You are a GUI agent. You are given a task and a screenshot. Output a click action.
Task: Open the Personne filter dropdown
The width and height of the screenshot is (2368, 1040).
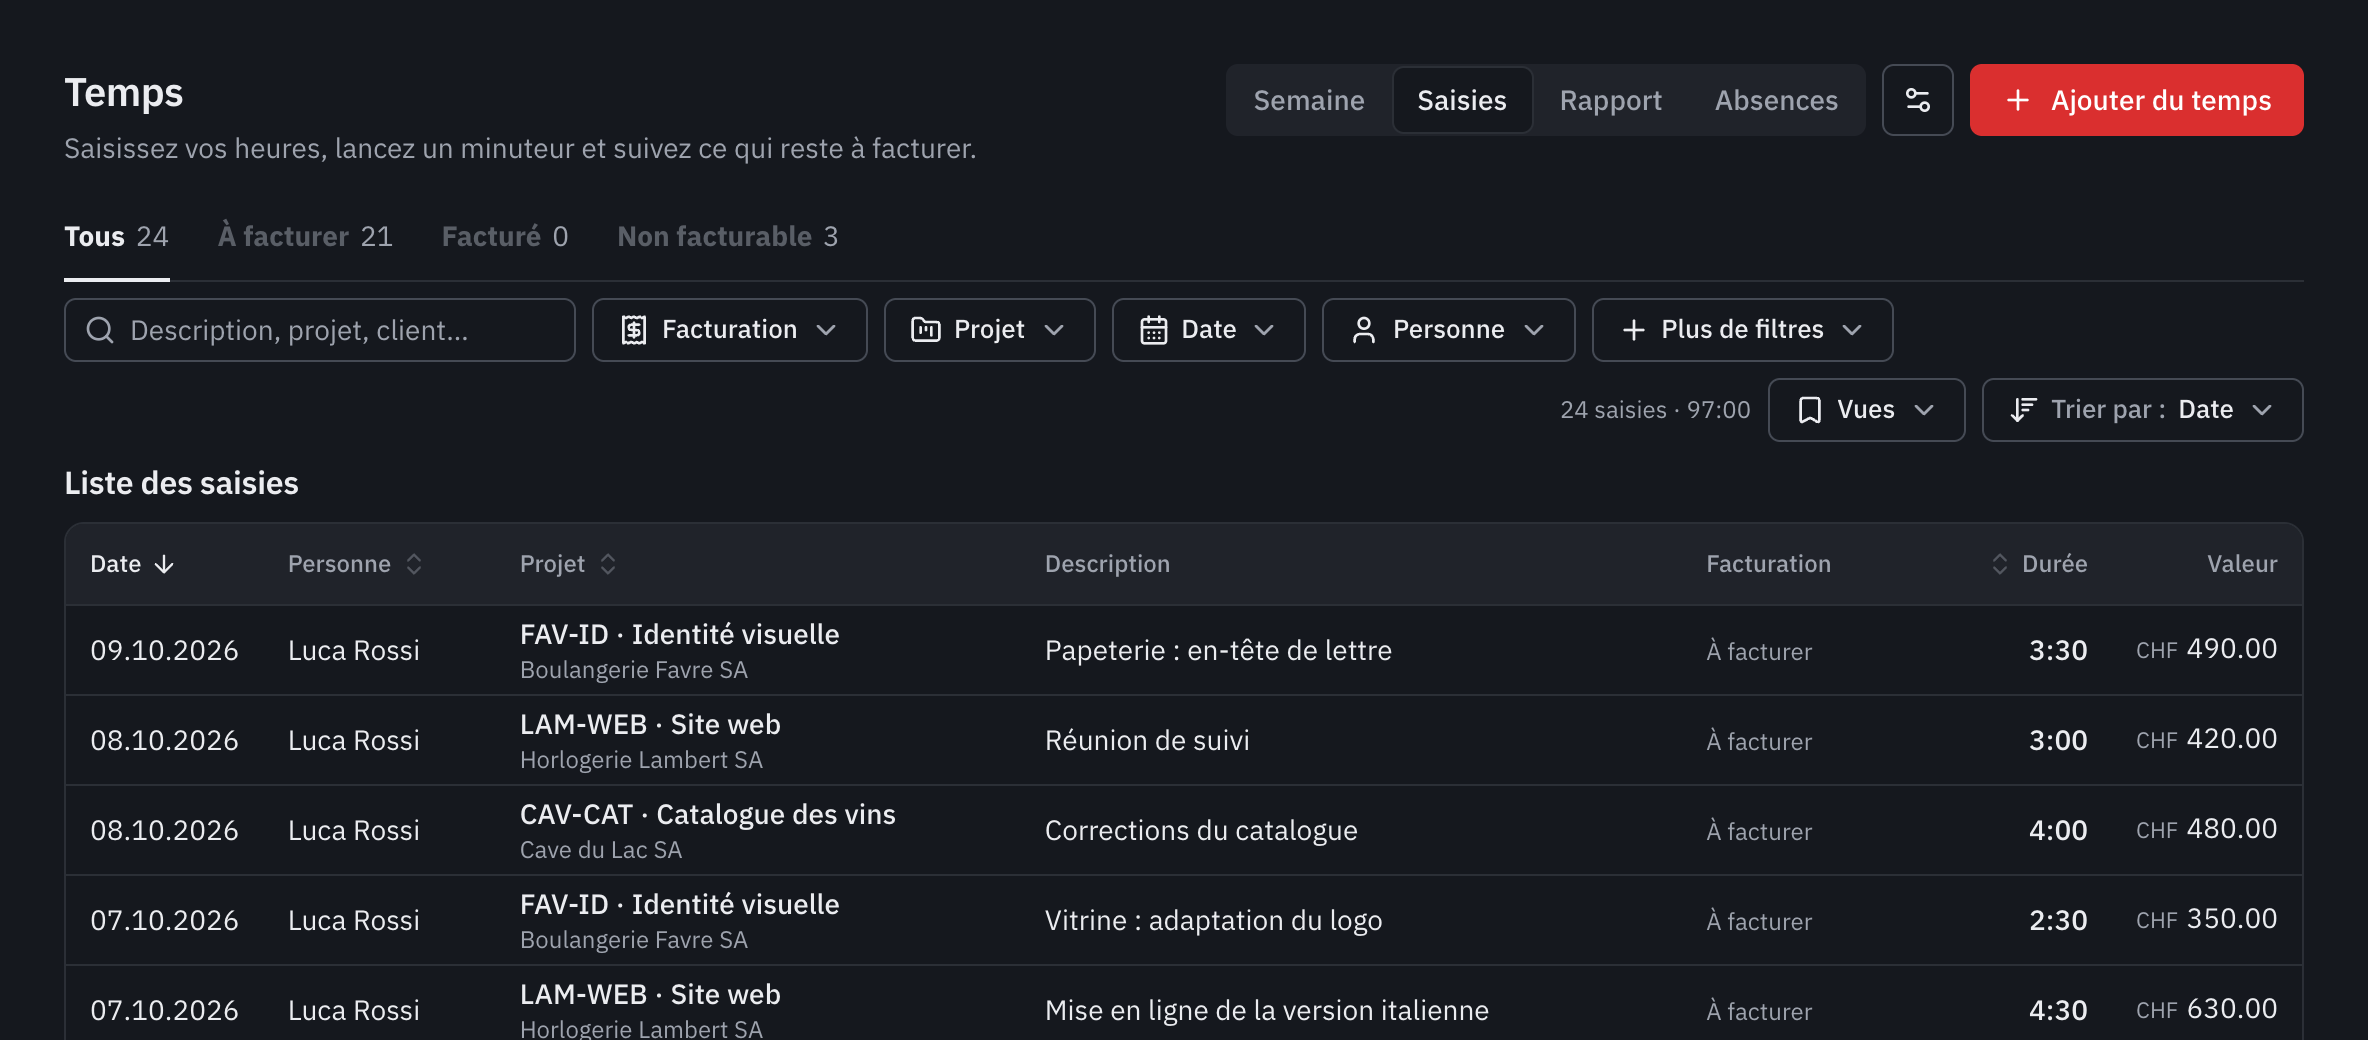1448,330
